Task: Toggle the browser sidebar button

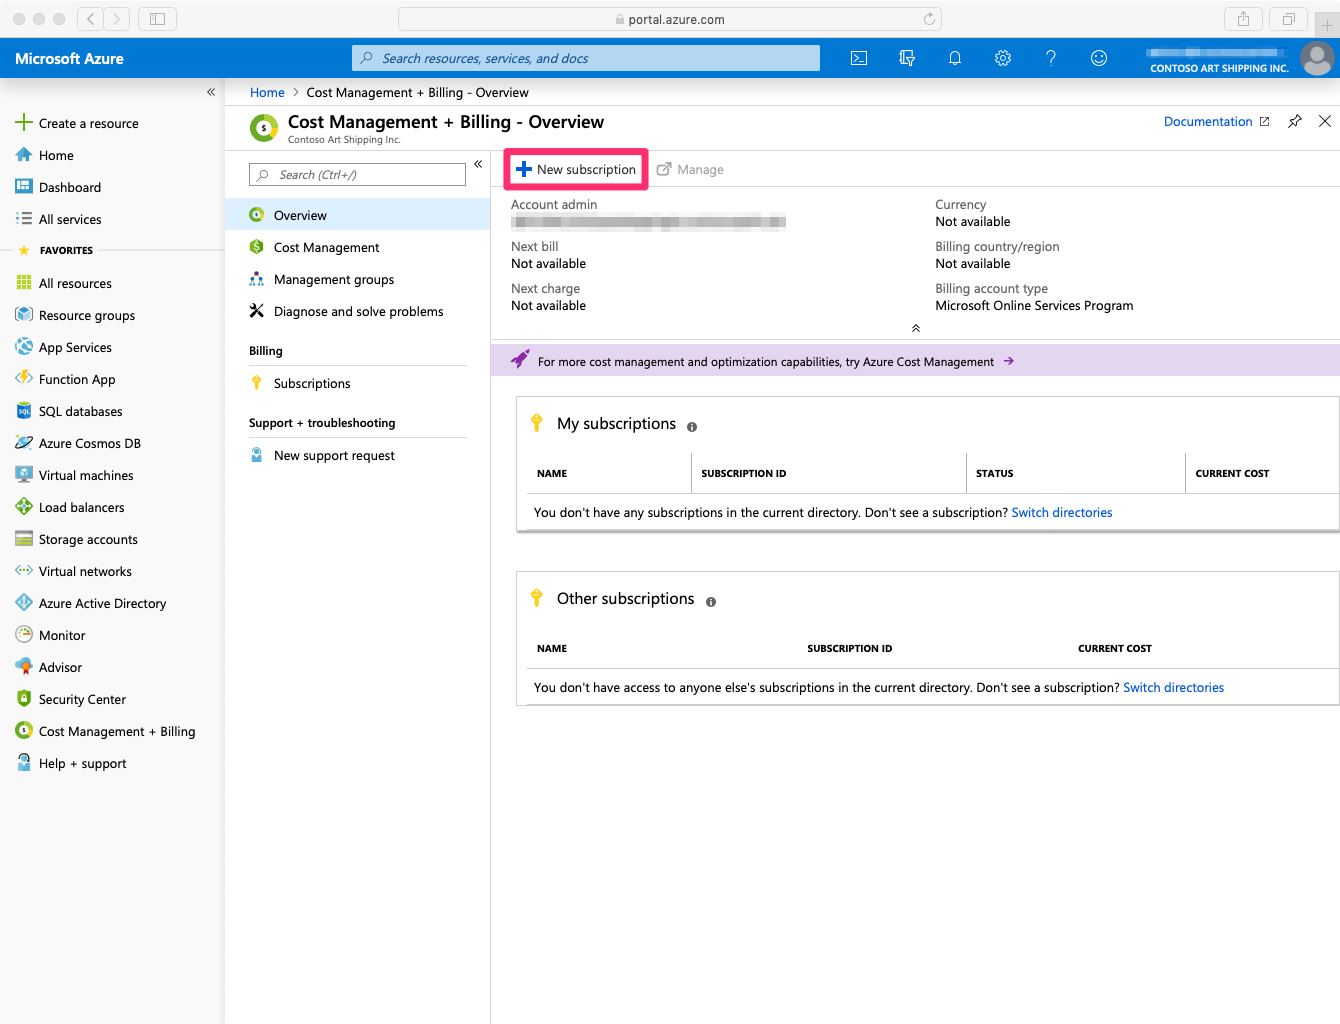Action: (x=157, y=19)
